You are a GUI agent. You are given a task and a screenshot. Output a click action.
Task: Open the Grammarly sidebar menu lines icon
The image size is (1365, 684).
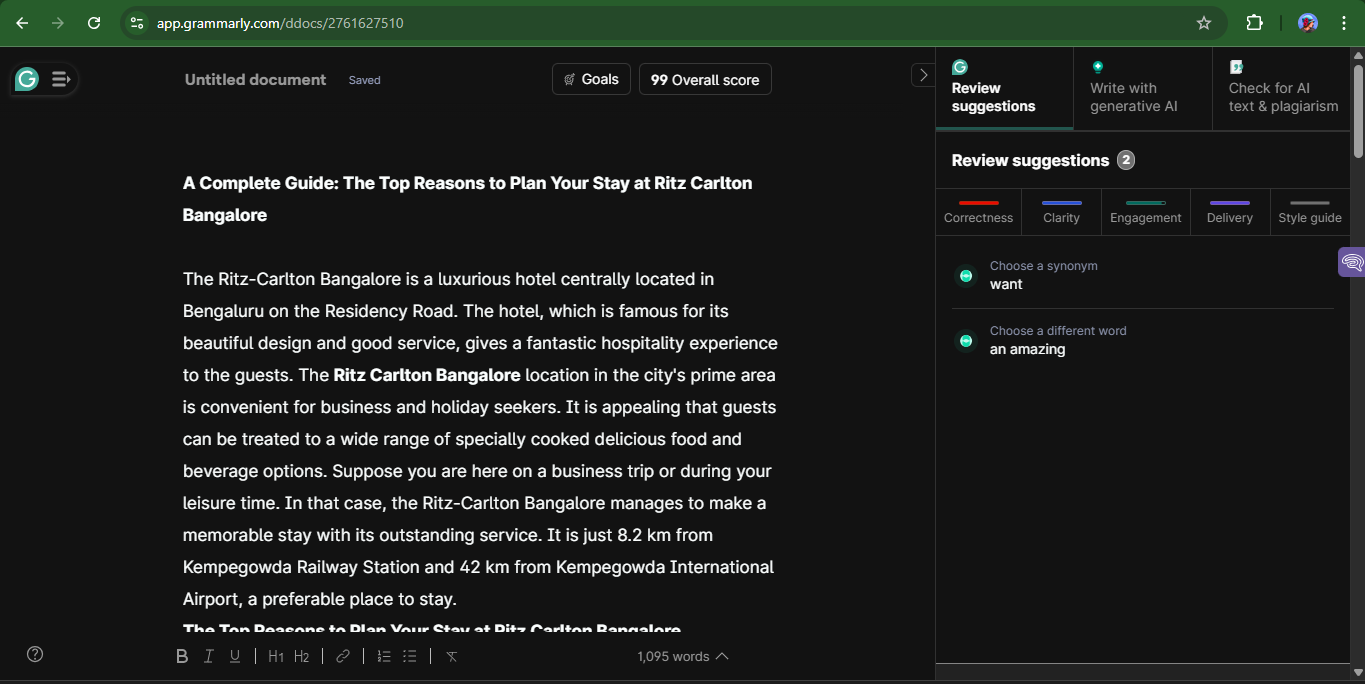60,79
